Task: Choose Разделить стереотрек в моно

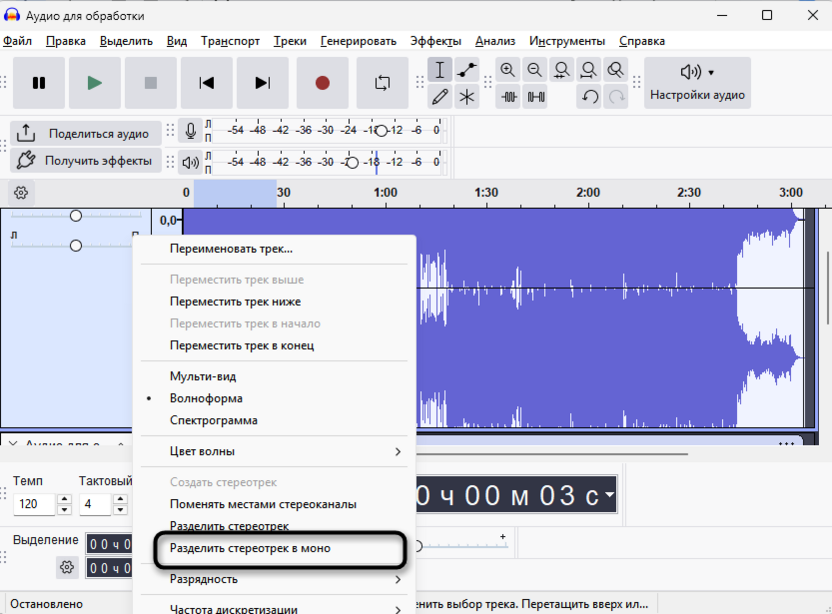Action: point(274,548)
